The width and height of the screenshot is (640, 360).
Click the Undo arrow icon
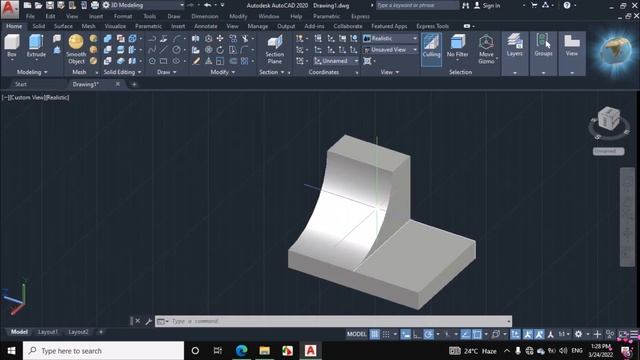(x=207, y=5)
